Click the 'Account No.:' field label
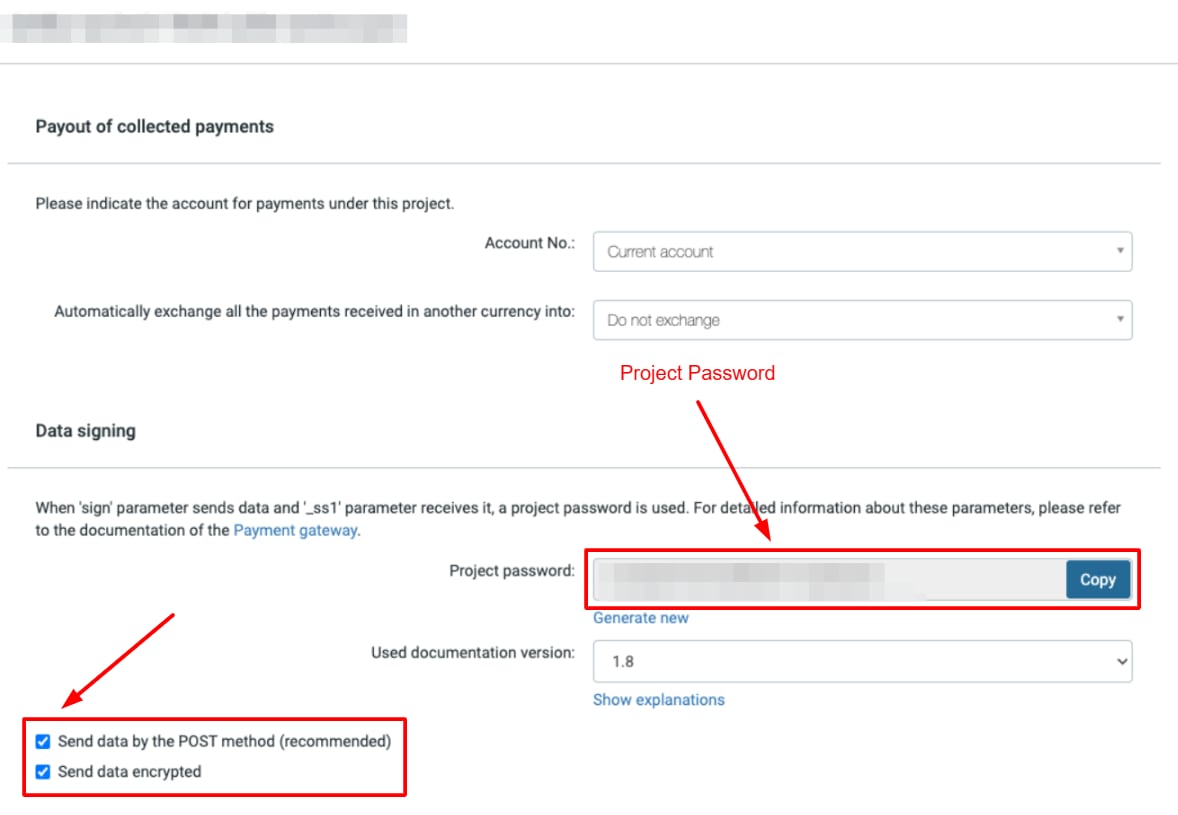 (530, 243)
